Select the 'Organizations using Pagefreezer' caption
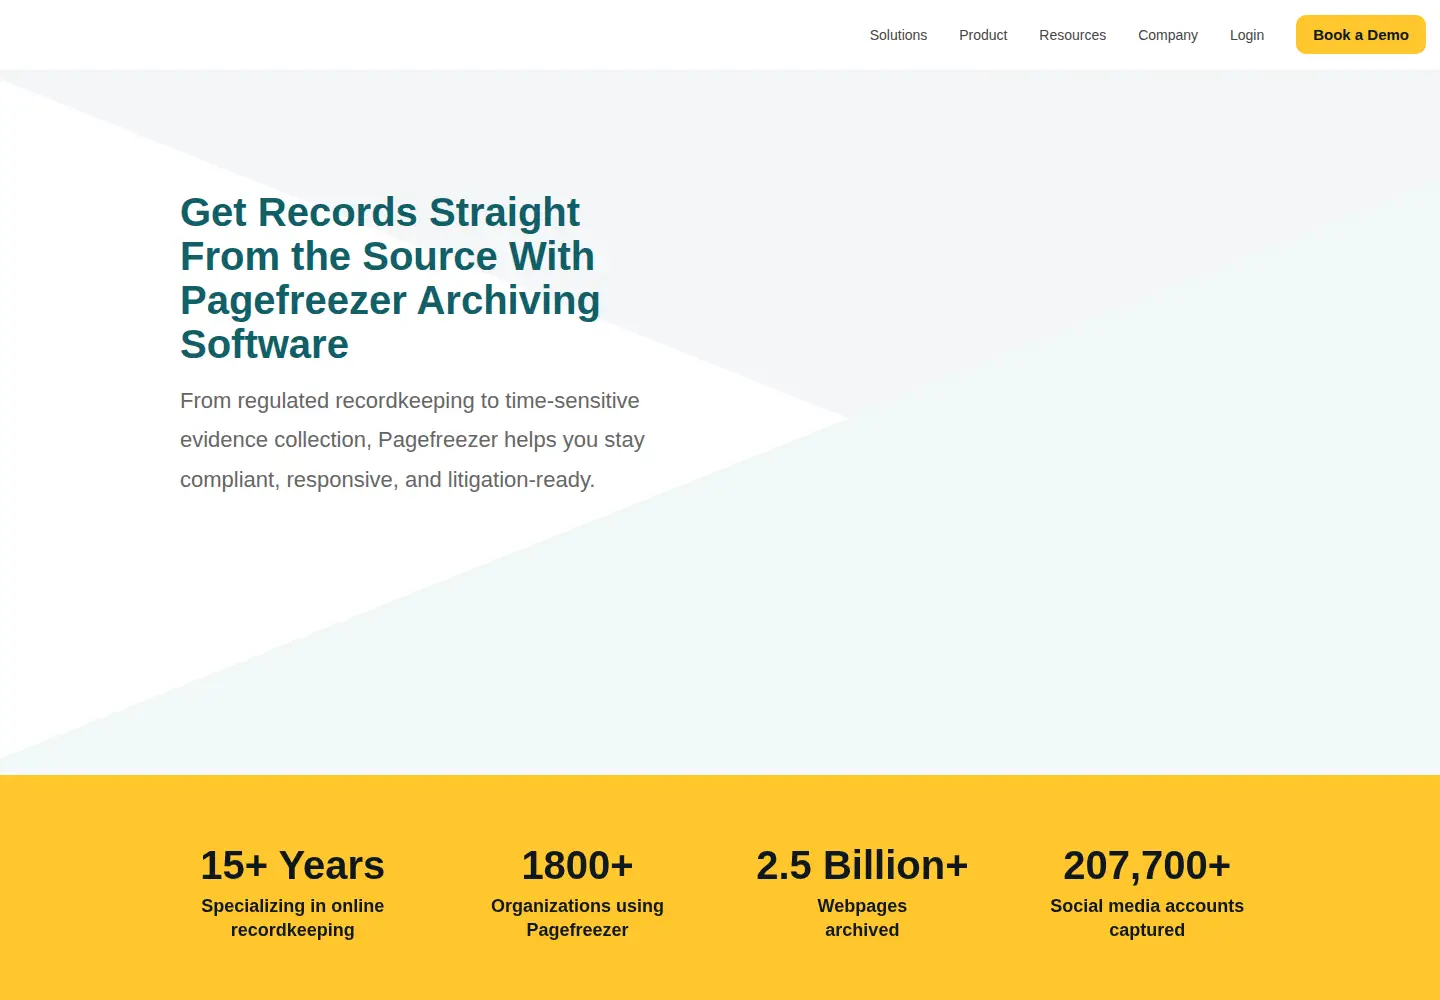1440x1000 pixels. pyautogui.click(x=577, y=918)
